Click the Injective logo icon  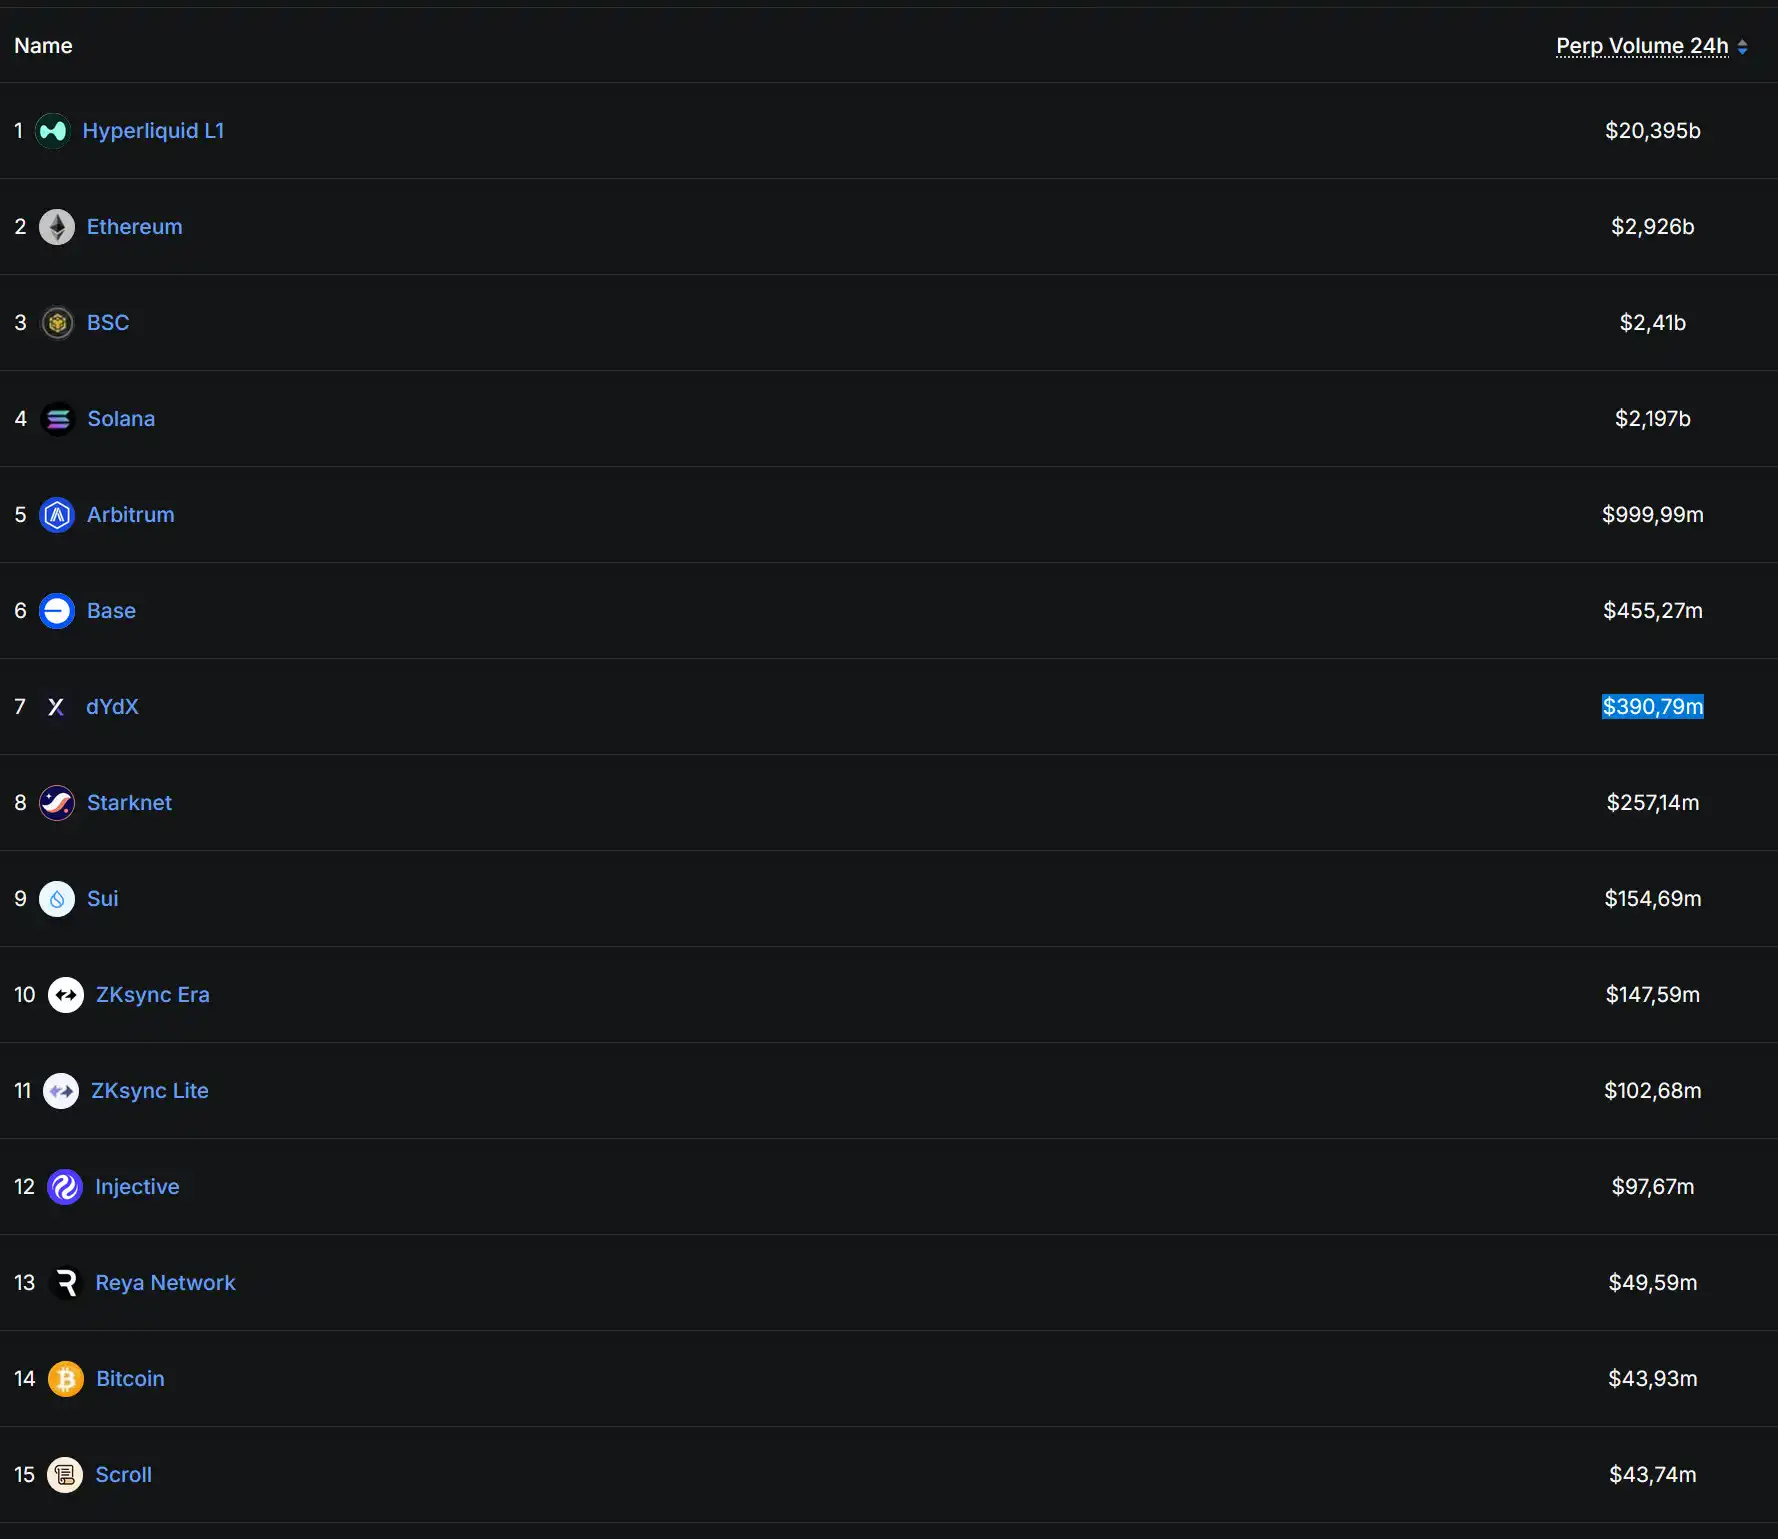(x=65, y=1187)
